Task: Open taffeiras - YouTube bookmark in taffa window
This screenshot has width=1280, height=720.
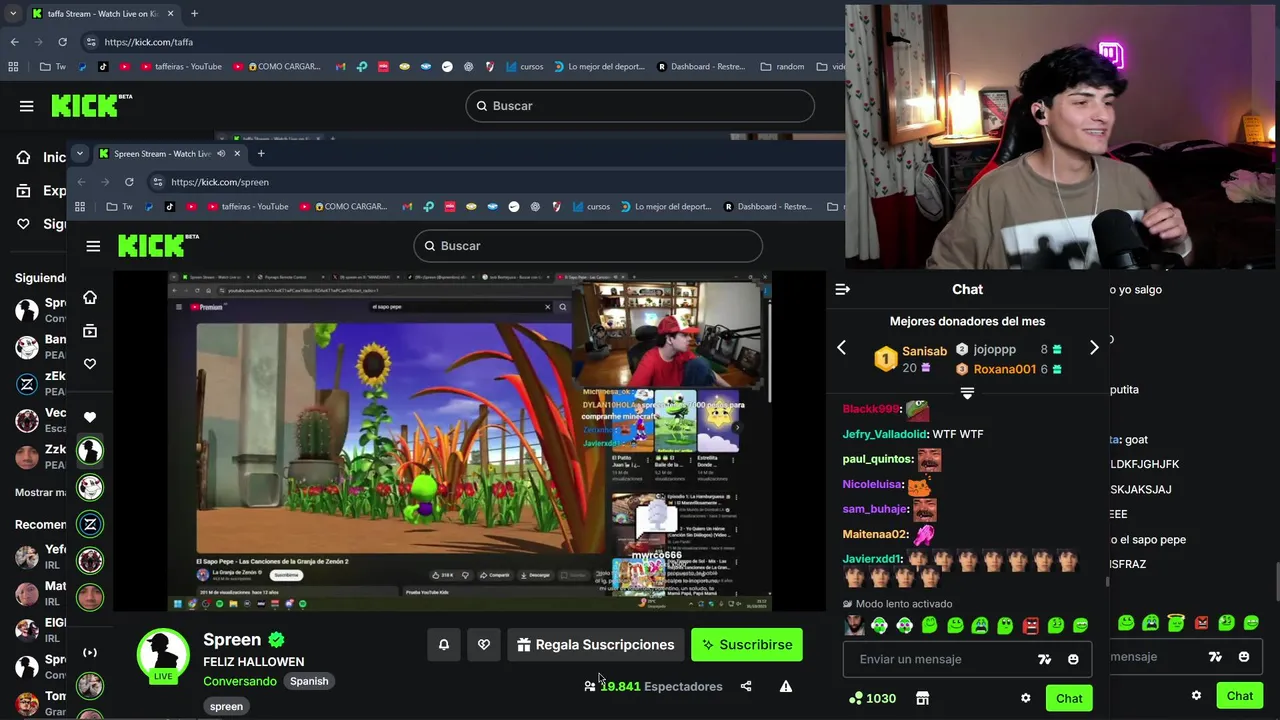Action: (x=181, y=67)
